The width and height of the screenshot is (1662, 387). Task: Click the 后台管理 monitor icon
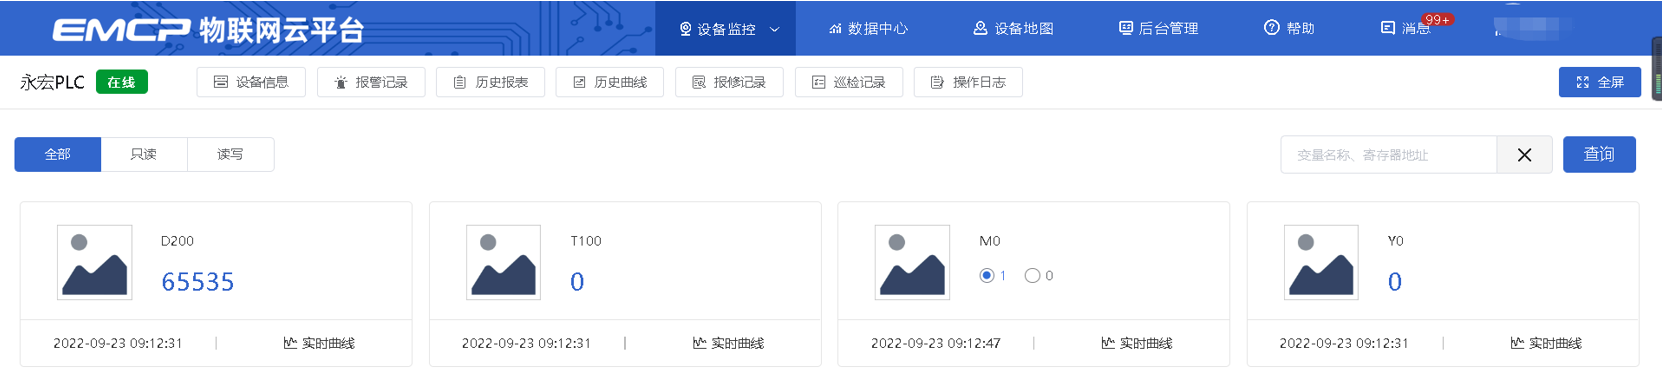click(x=1126, y=29)
